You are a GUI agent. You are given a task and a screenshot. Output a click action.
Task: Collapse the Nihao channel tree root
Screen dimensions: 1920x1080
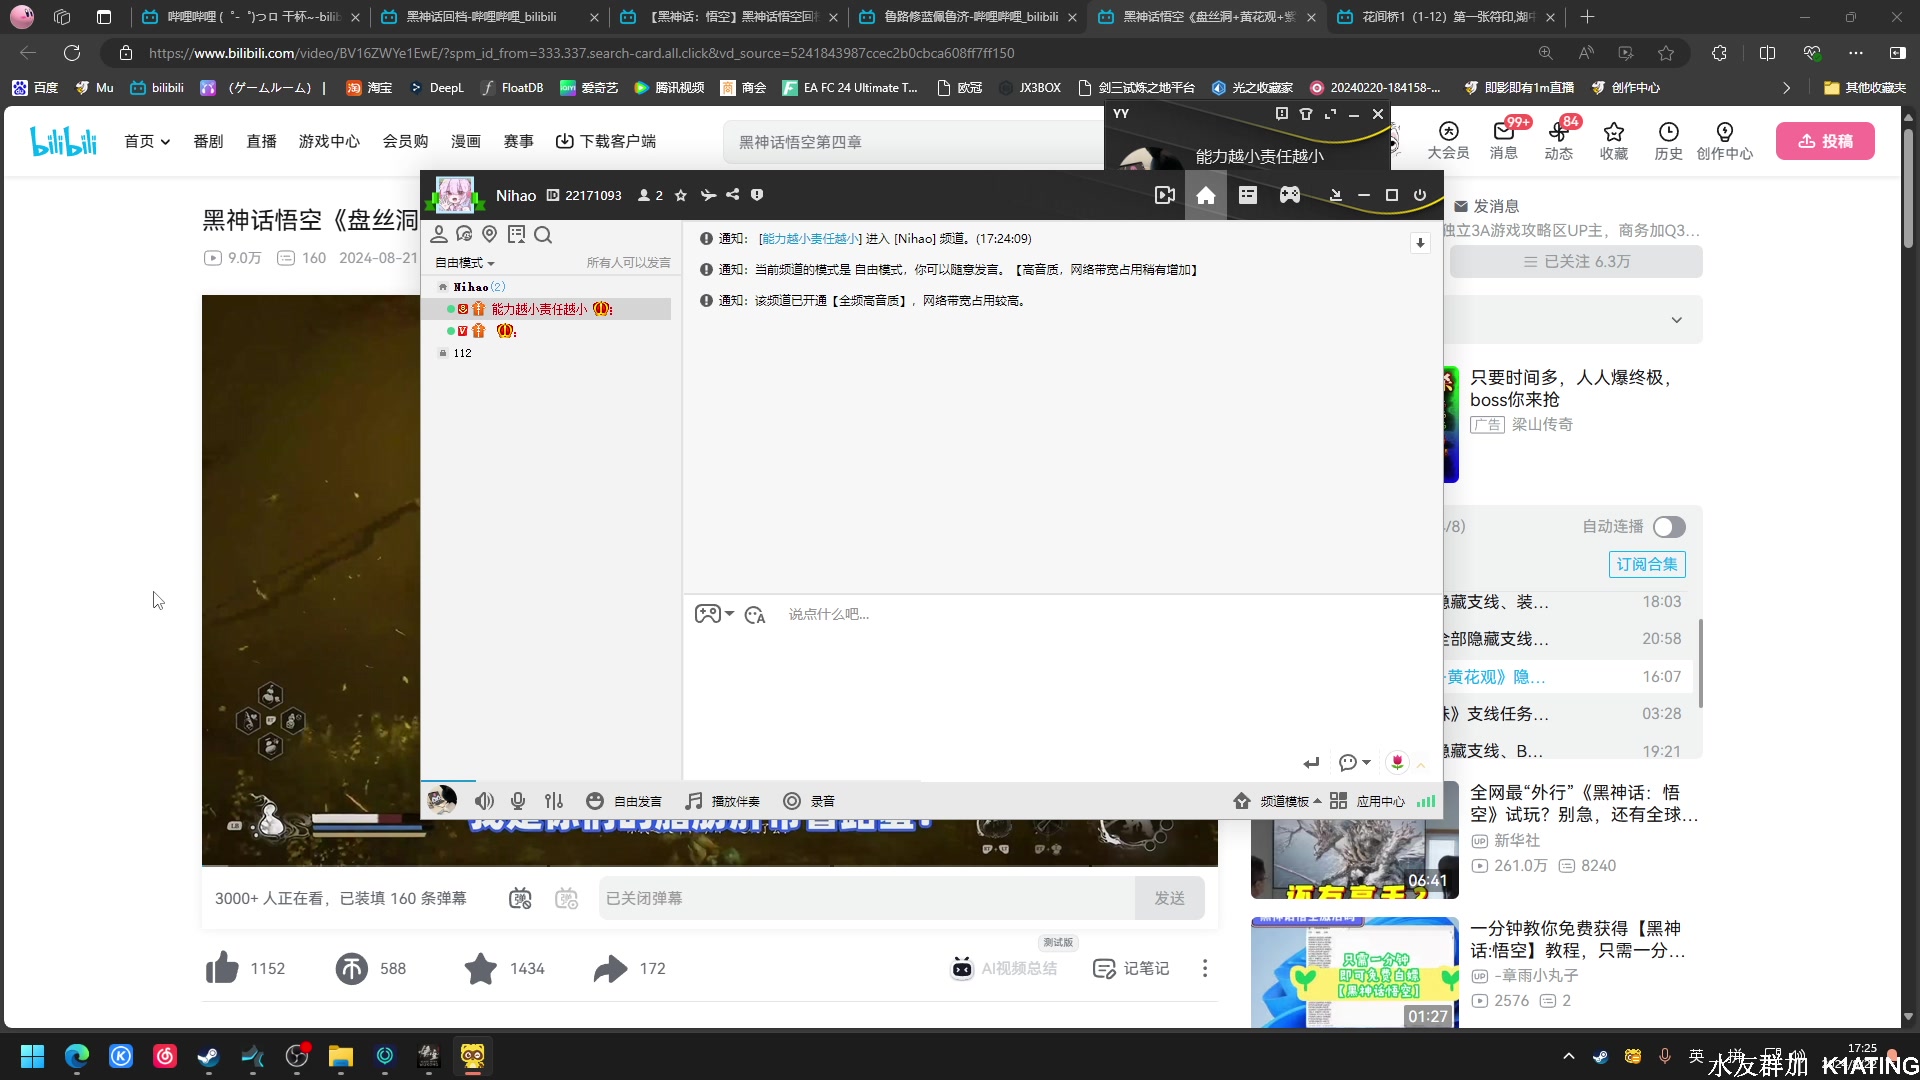[x=443, y=287]
